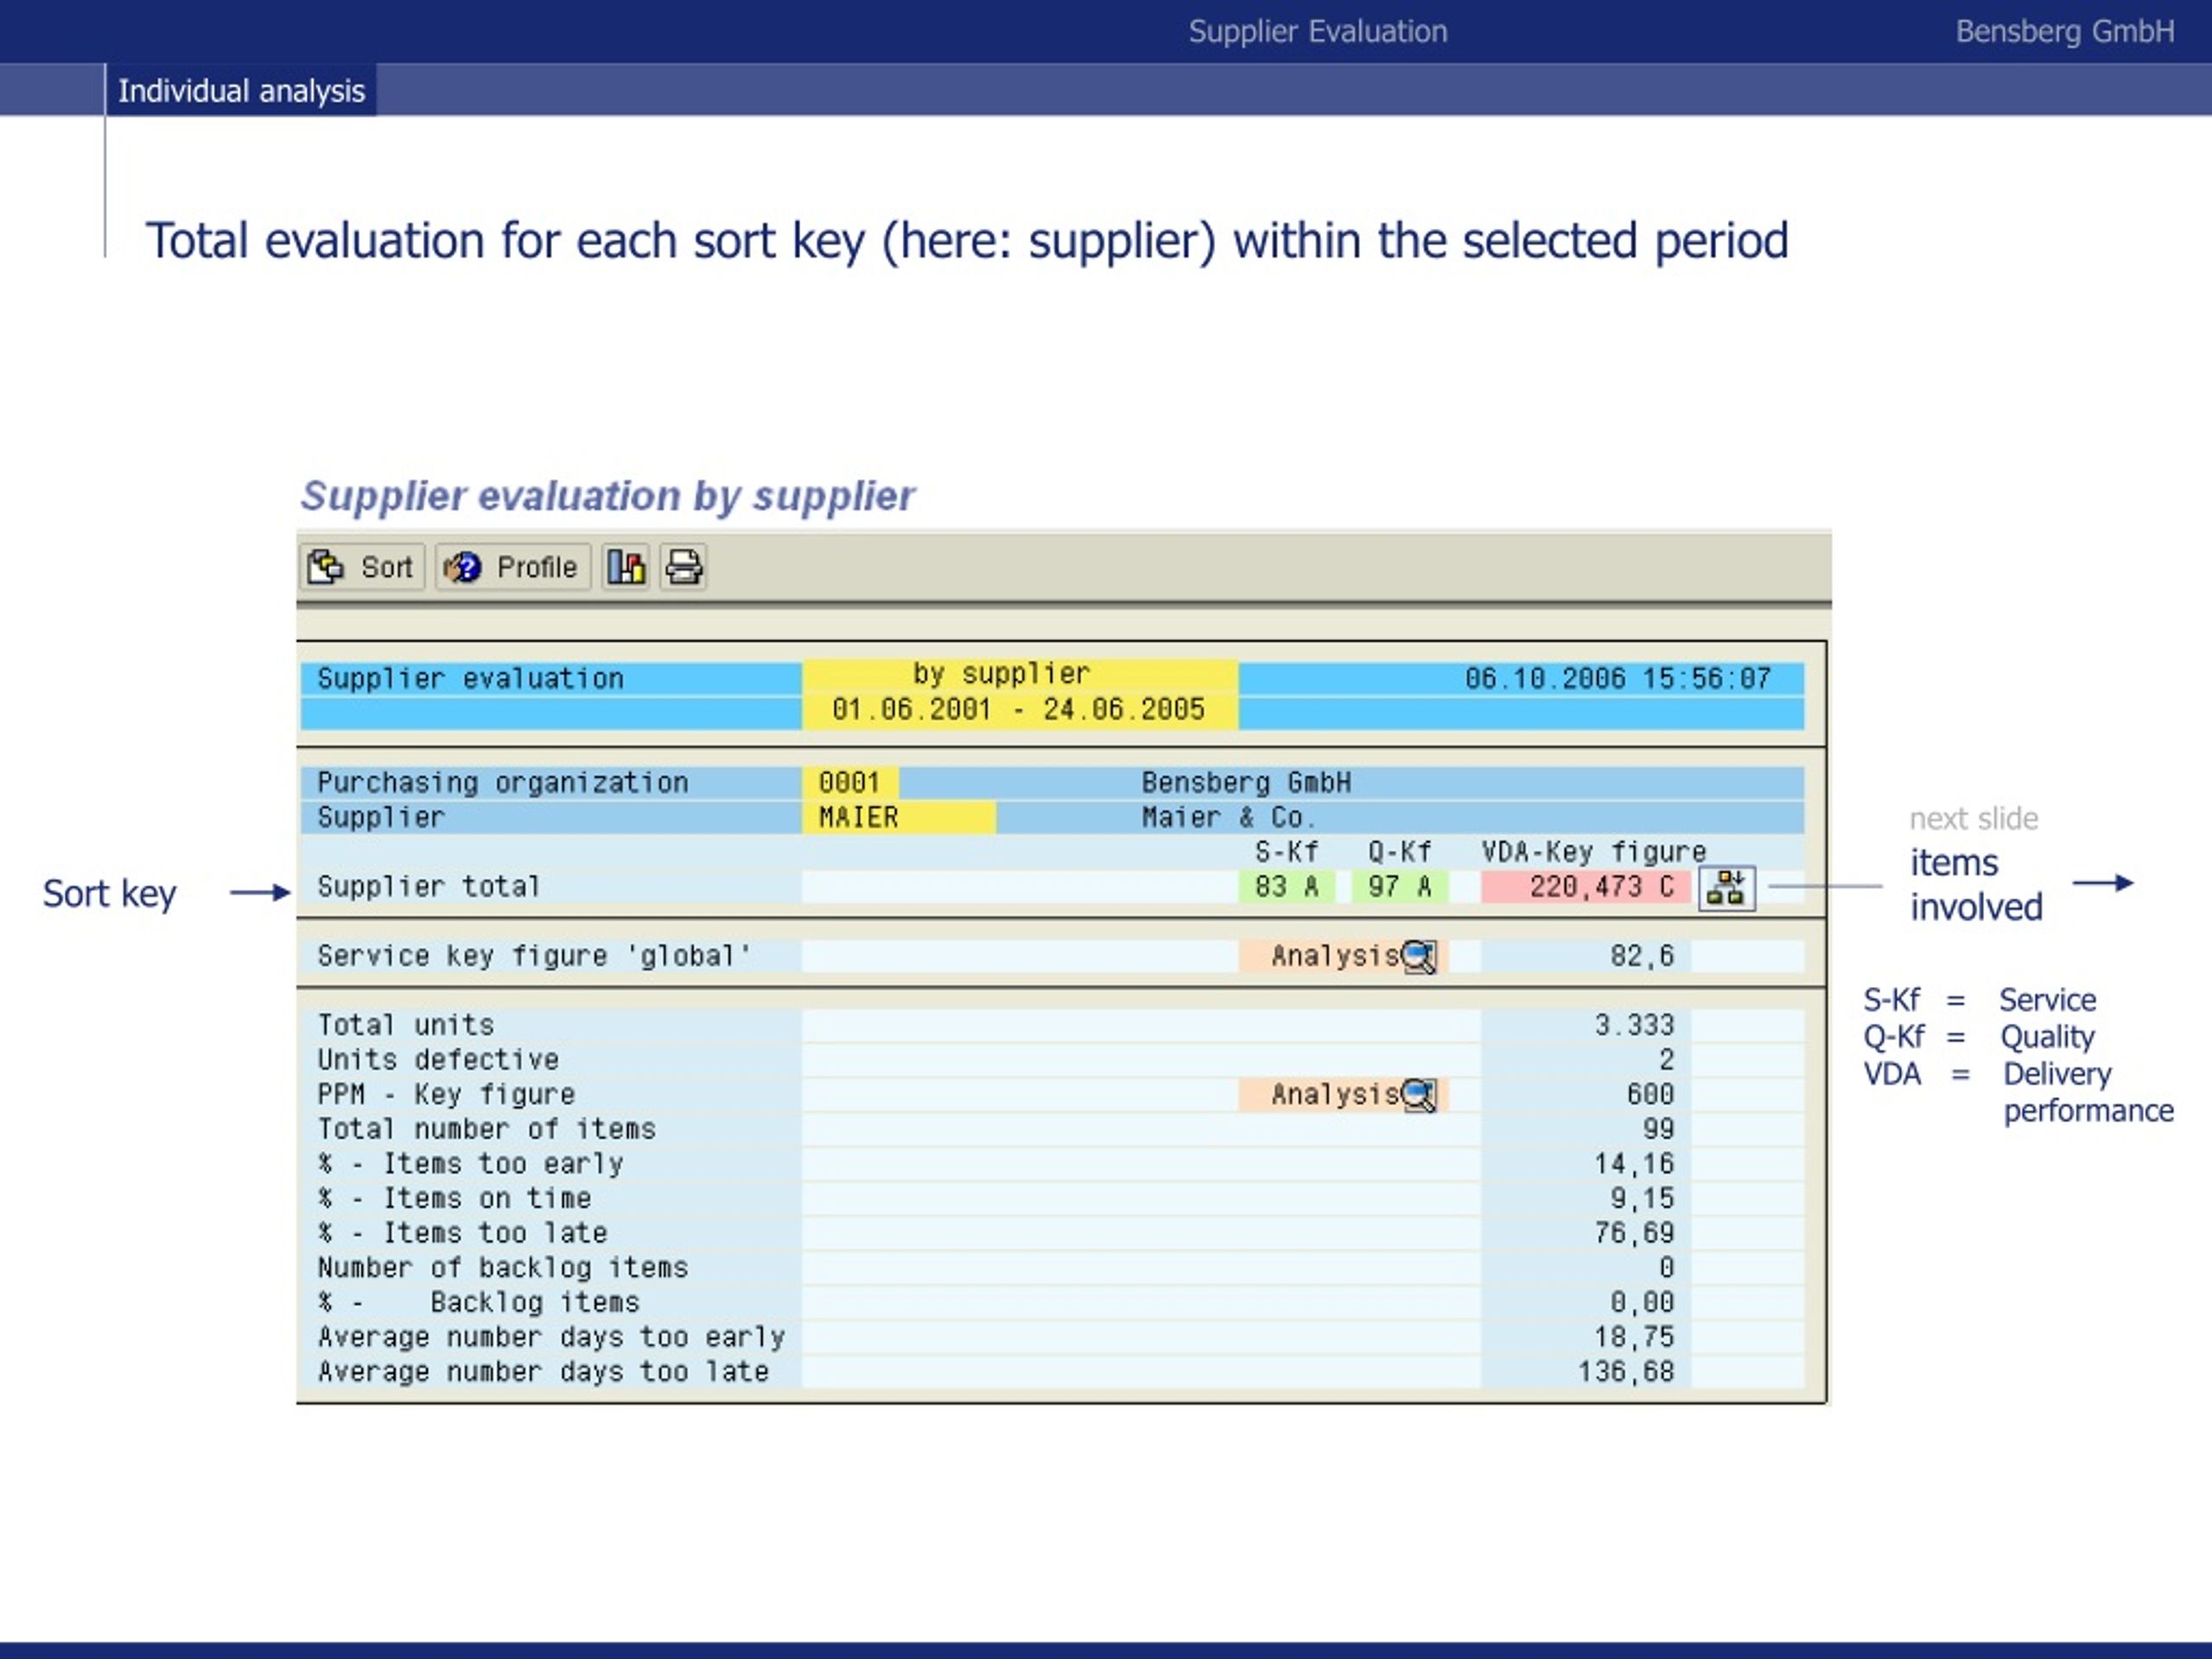This screenshot has width=2212, height=1659.
Task: Click % Items too late value 76,69
Action: [1634, 1233]
